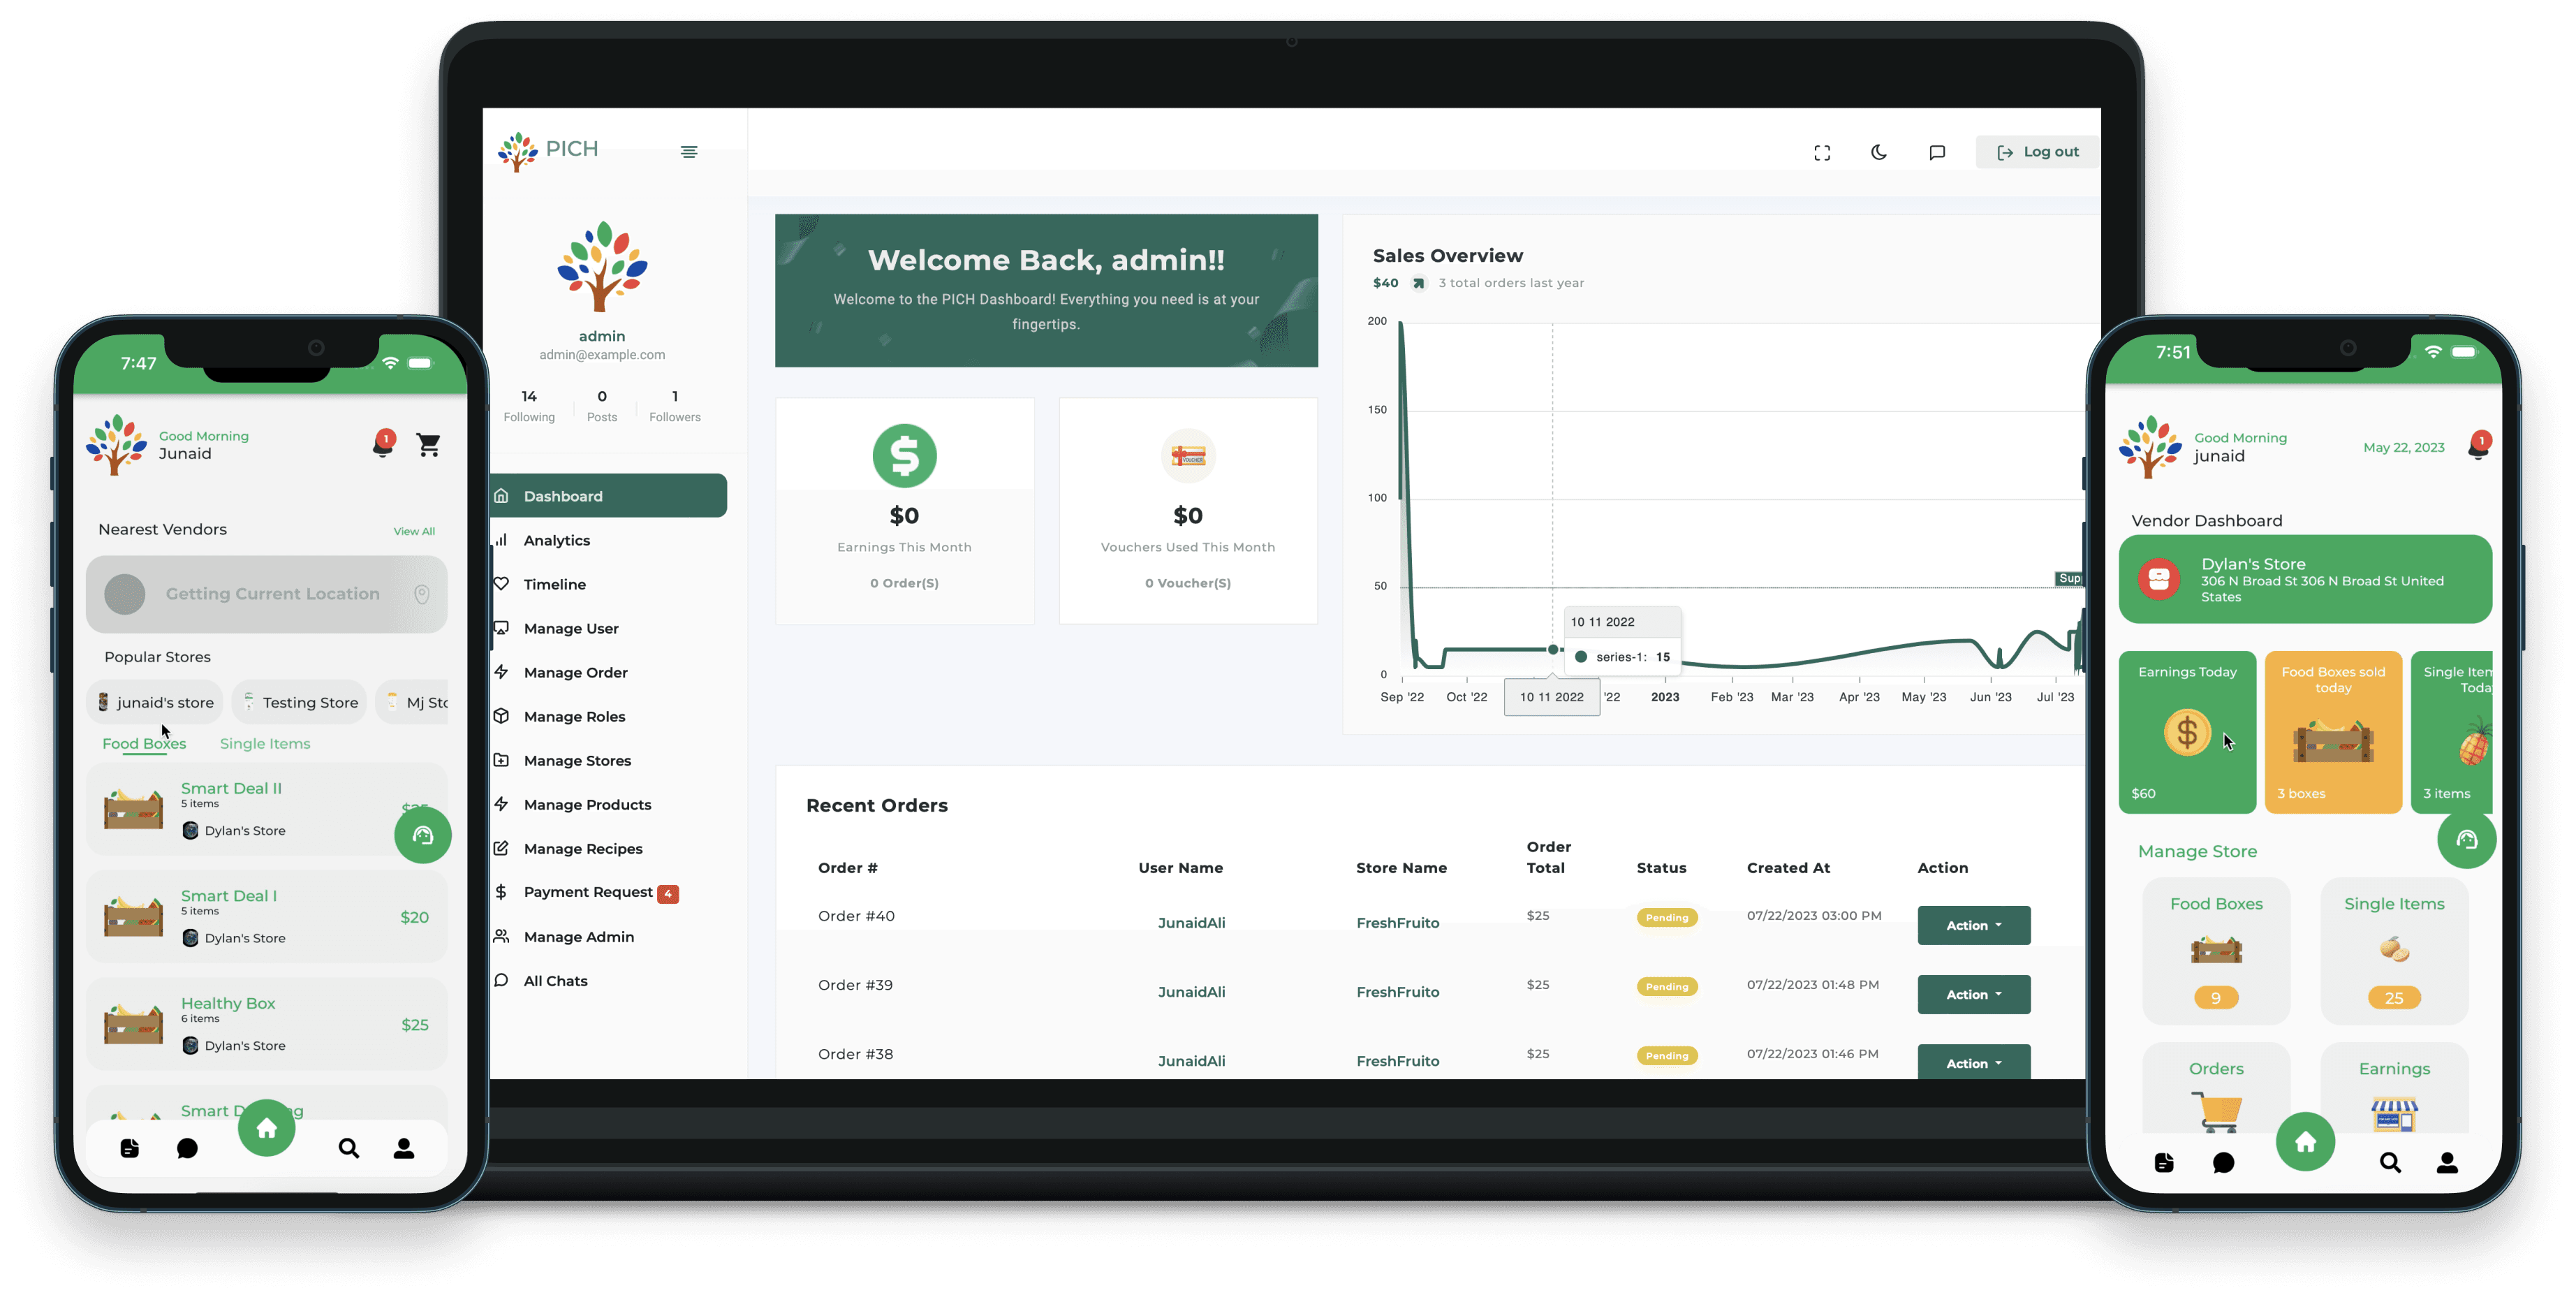This screenshot has height=1295, width=2576.
Task: Open the chat bubble icon in dashboard header
Action: click(1937, 152)
